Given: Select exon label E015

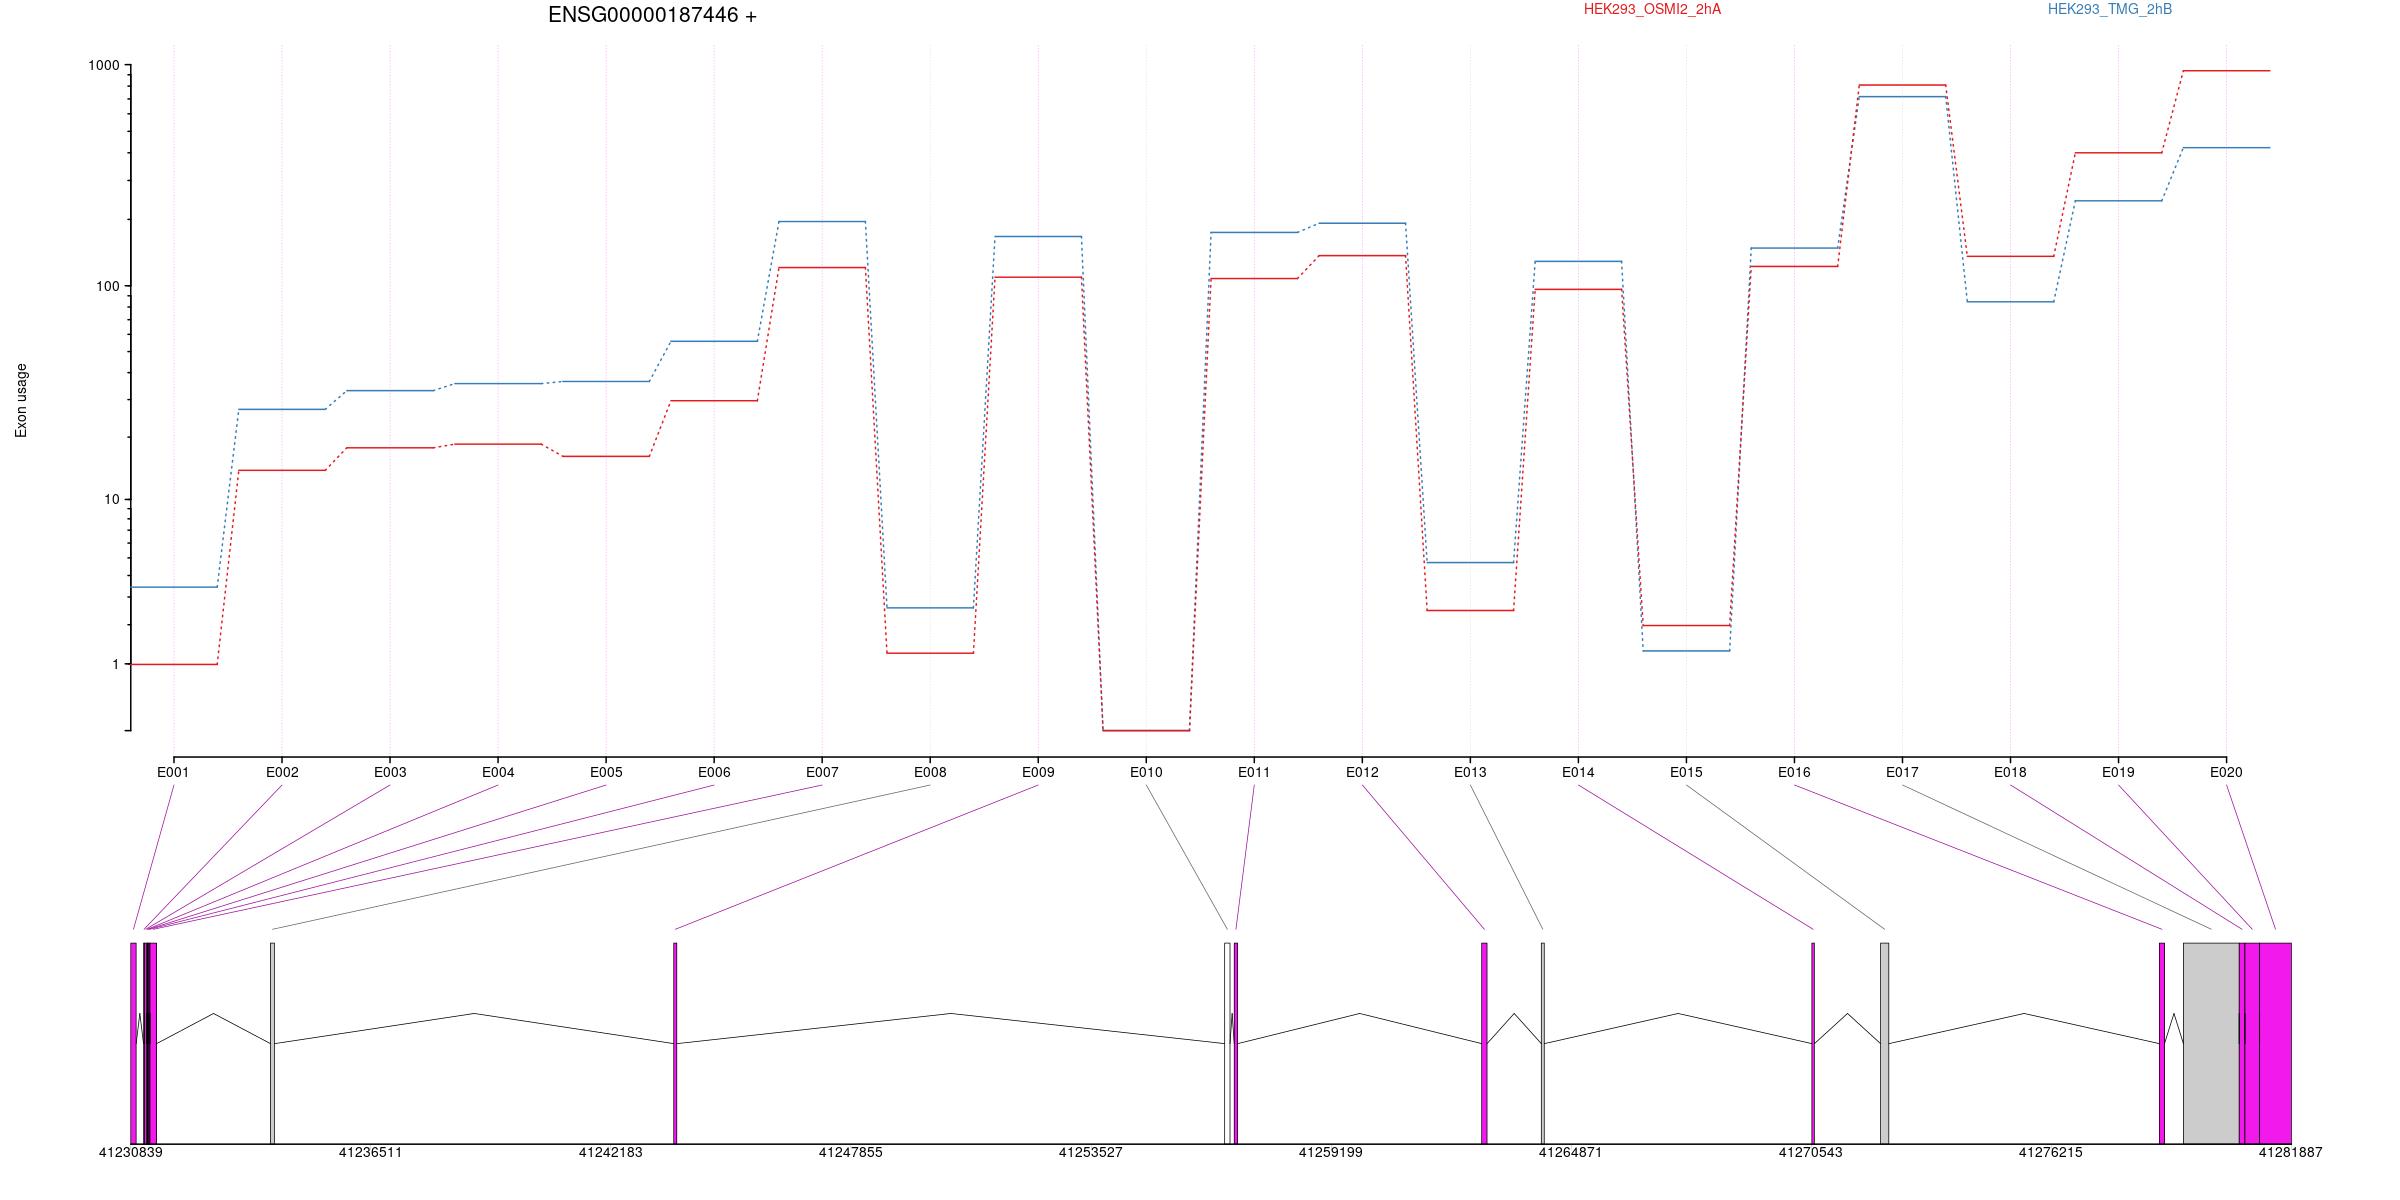Looking at the screenshot, I should point(1686,772).
